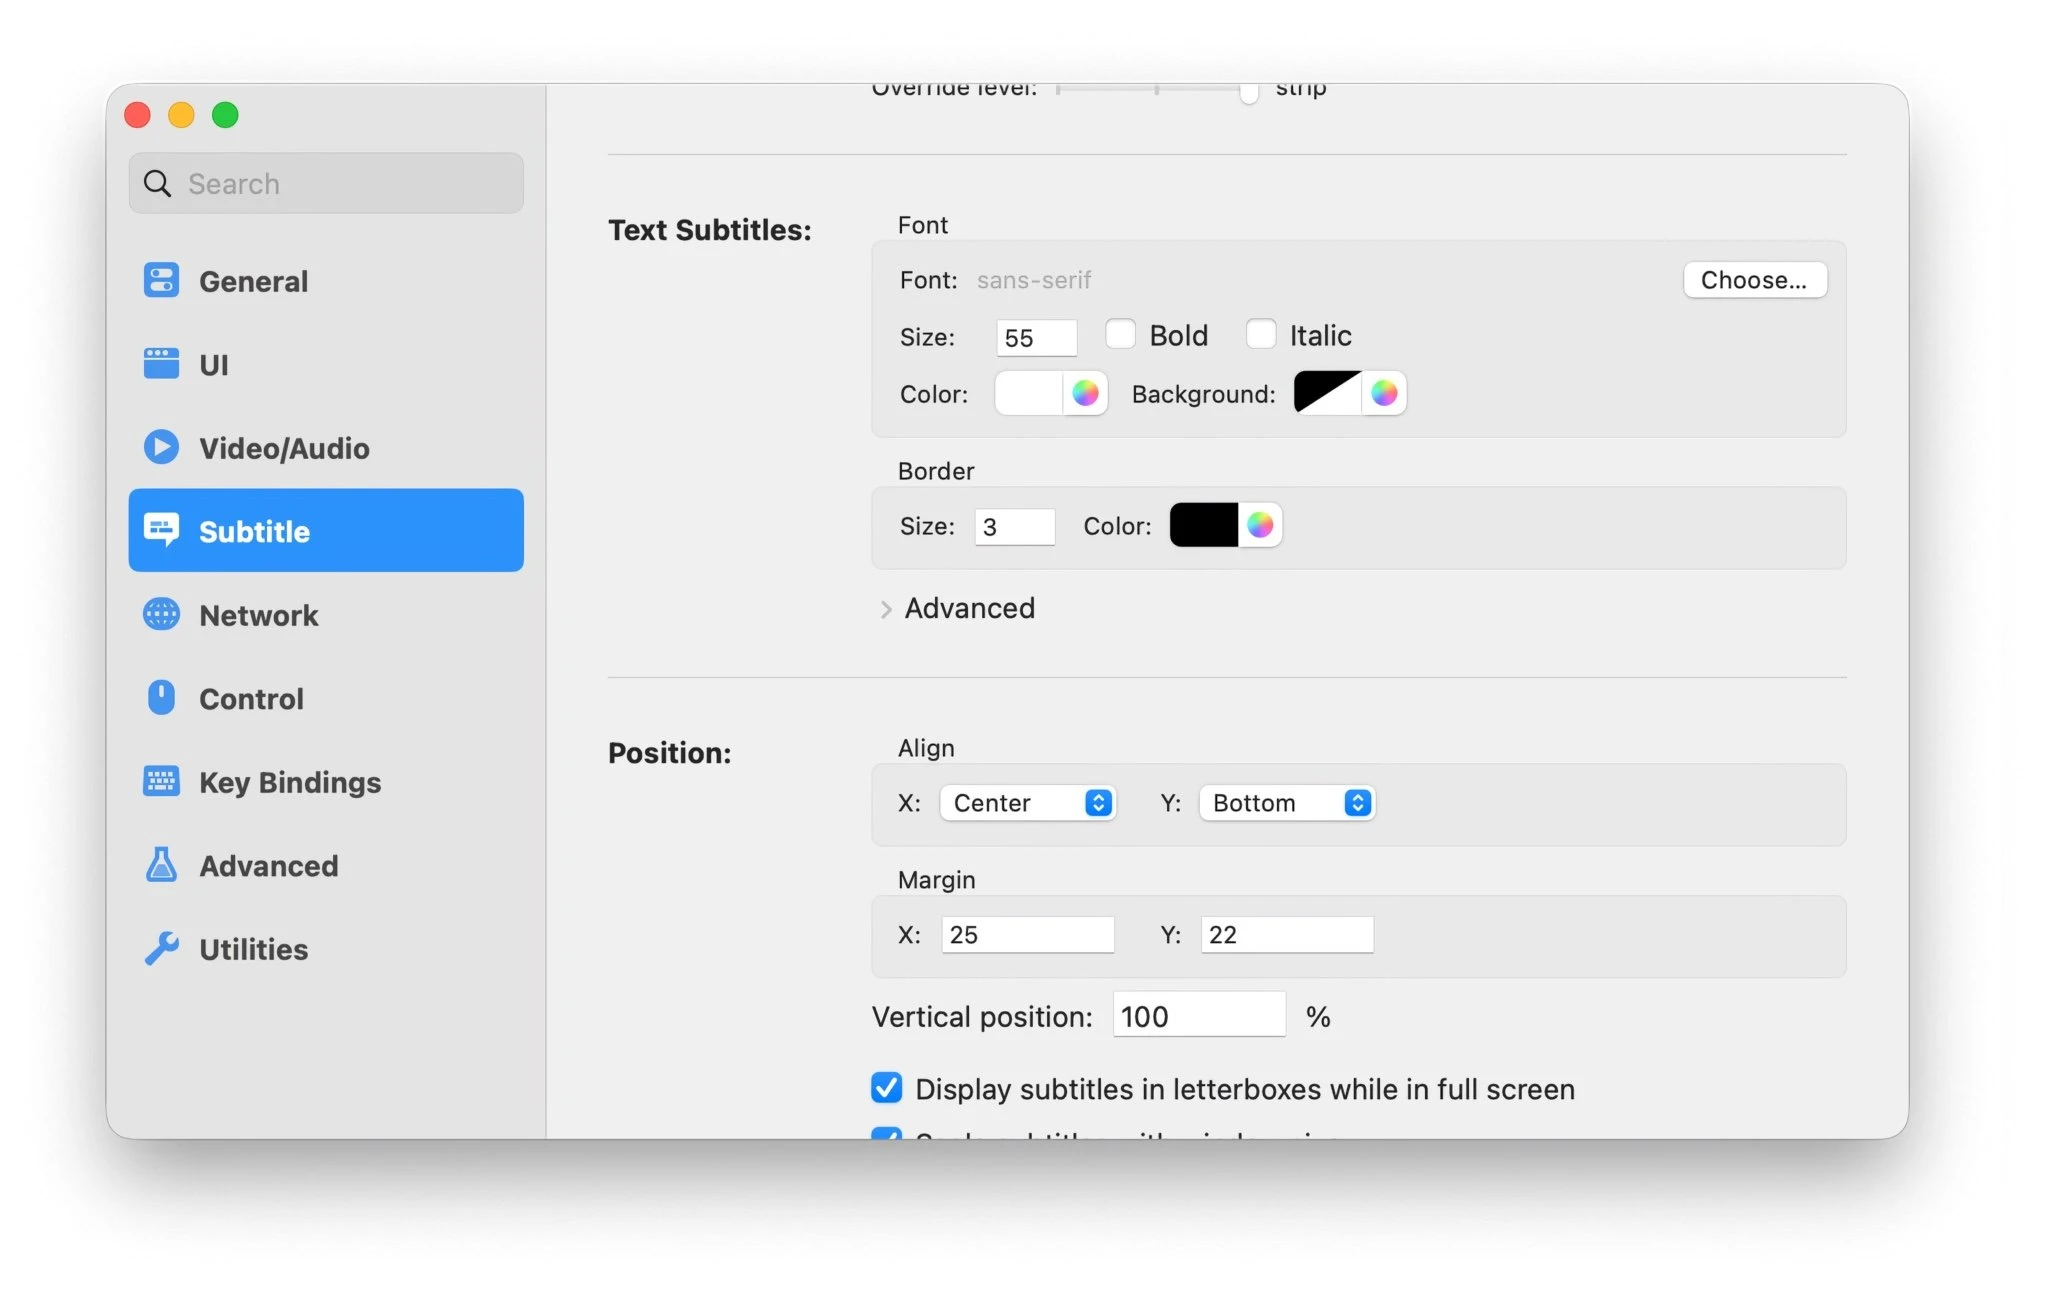Open the X align Center dropdown
2048x1301 pixels.
1027,803
